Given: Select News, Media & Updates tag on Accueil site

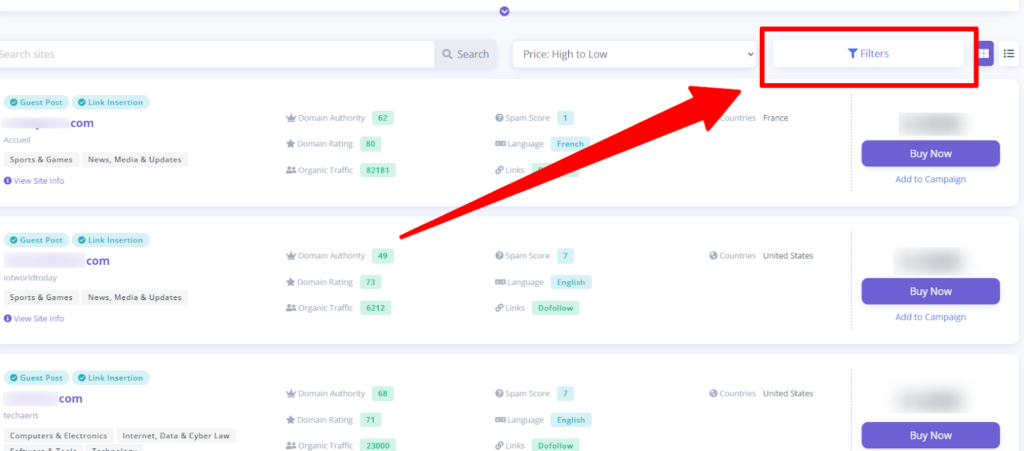Looking at the screenshot, I should [135, 159].
